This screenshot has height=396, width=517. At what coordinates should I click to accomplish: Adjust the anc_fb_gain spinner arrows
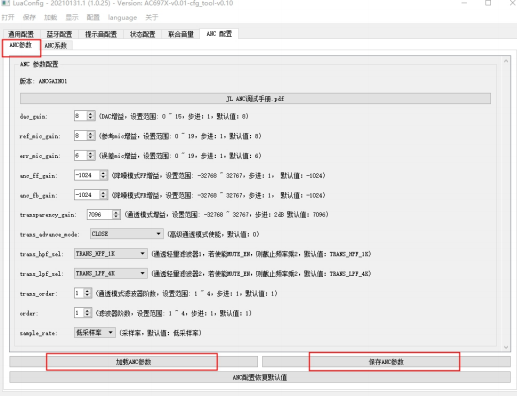point(103,195)
